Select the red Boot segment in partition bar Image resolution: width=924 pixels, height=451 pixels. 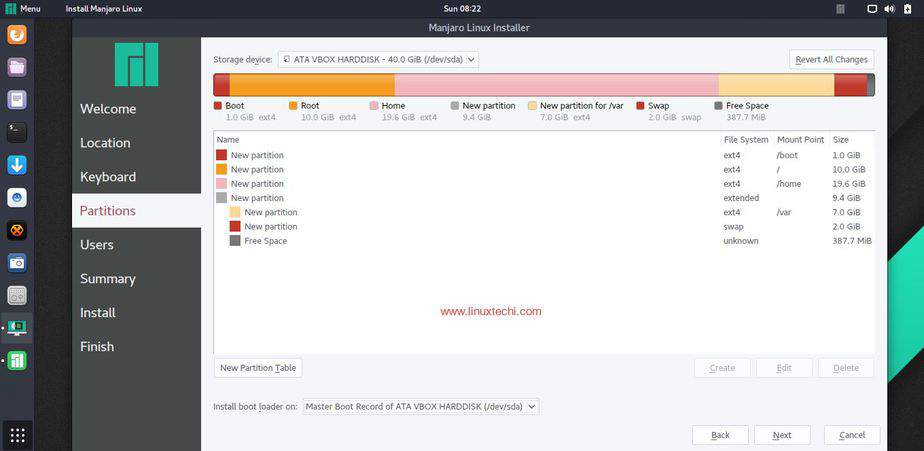click(x=222, y=85)
